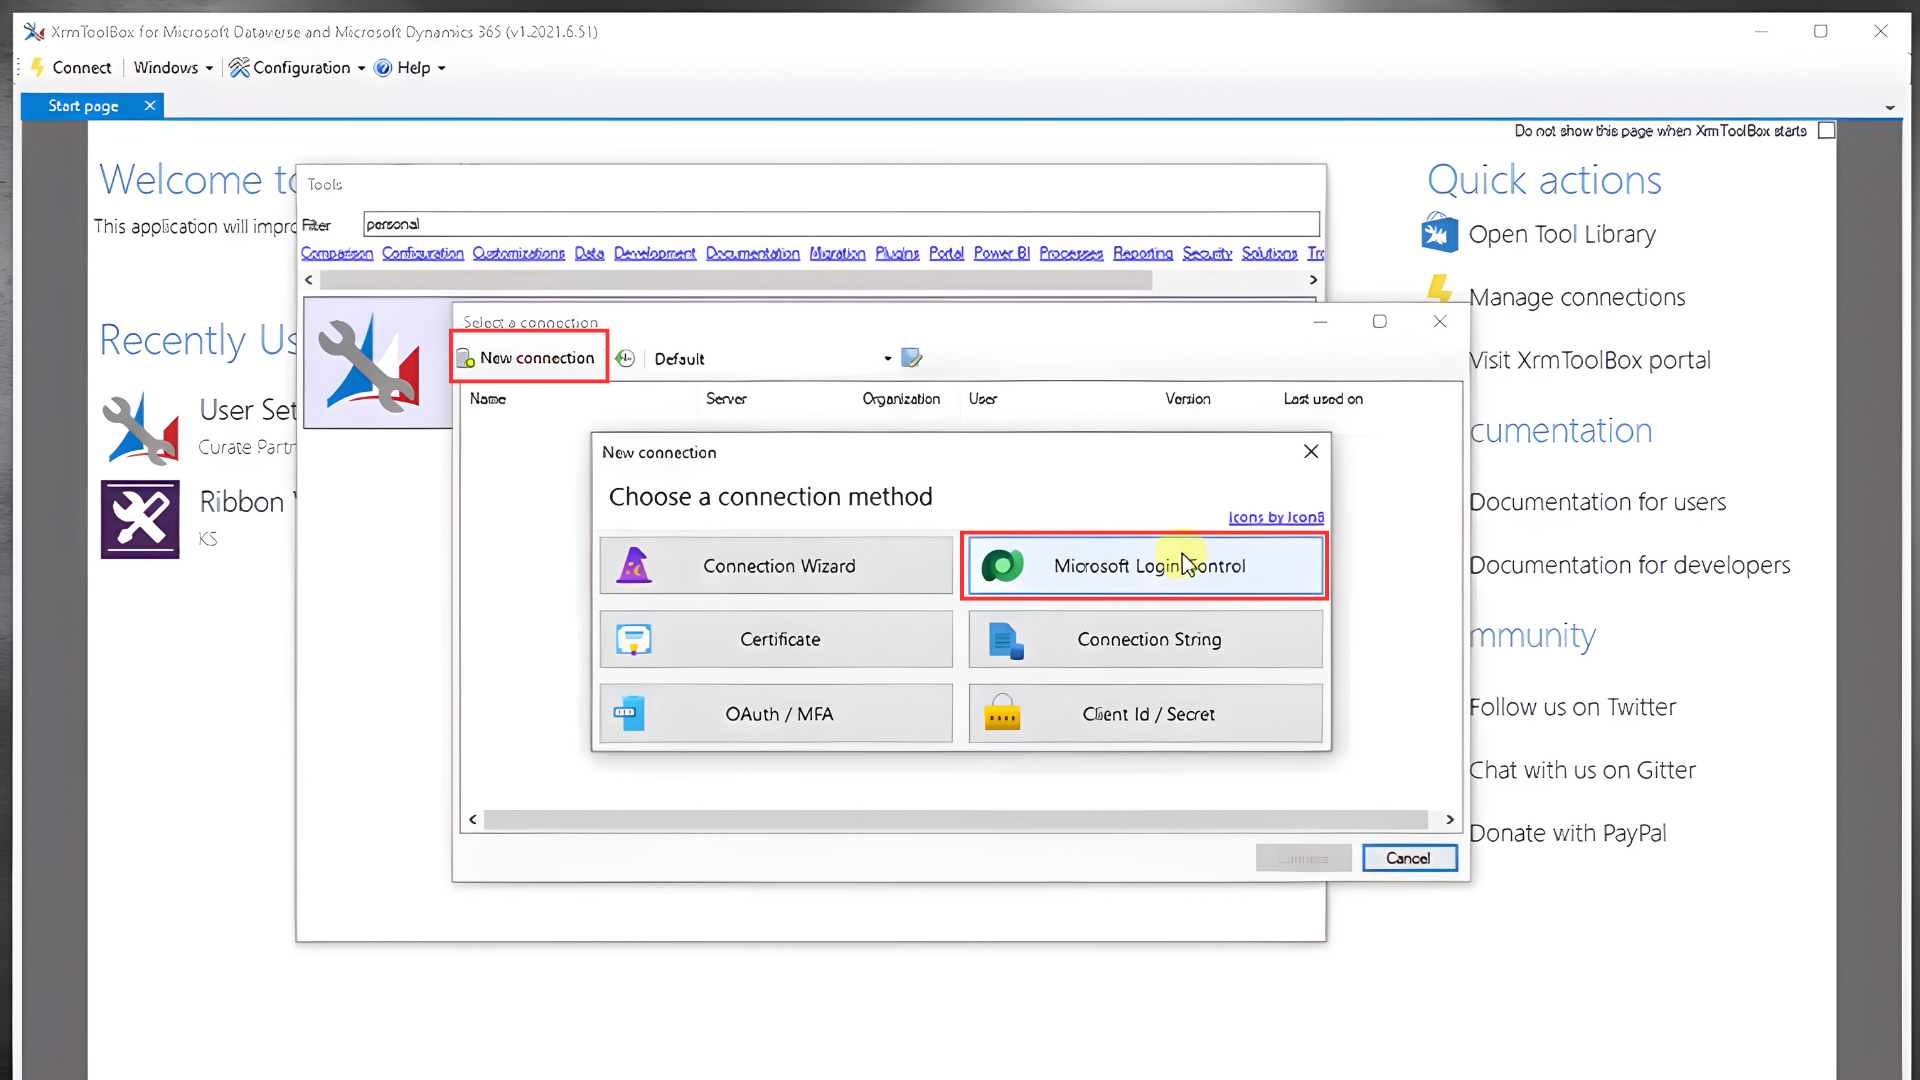
Task: Open the Connect menu in main toolbar
Action: coord(71,68)
